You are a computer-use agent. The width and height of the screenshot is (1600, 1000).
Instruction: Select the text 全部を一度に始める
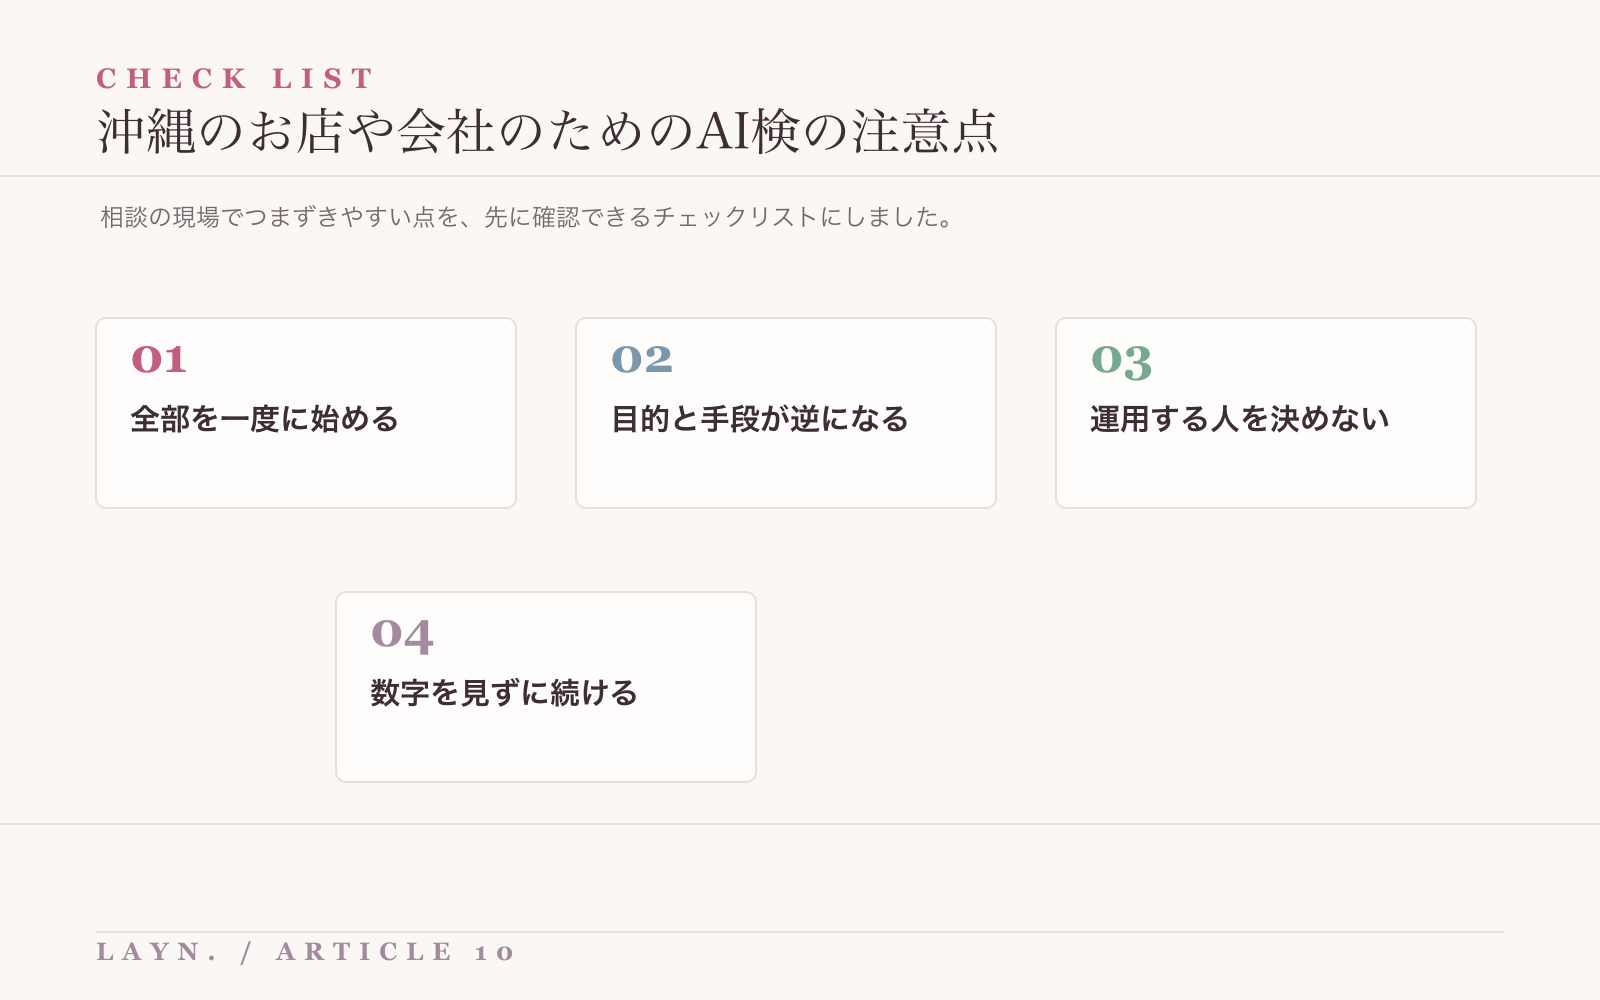click(265, 419)
